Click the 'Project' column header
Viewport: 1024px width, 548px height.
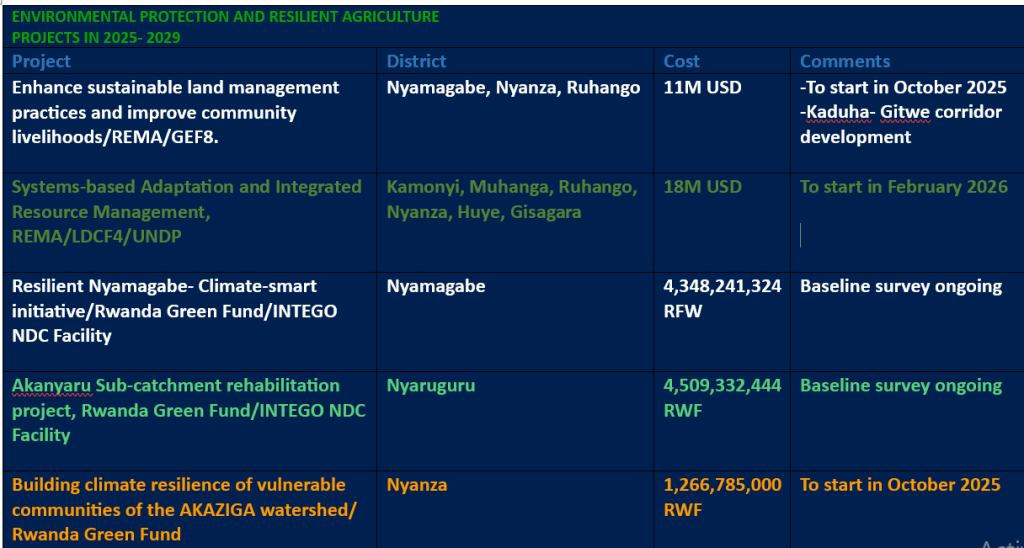point(41,61)
